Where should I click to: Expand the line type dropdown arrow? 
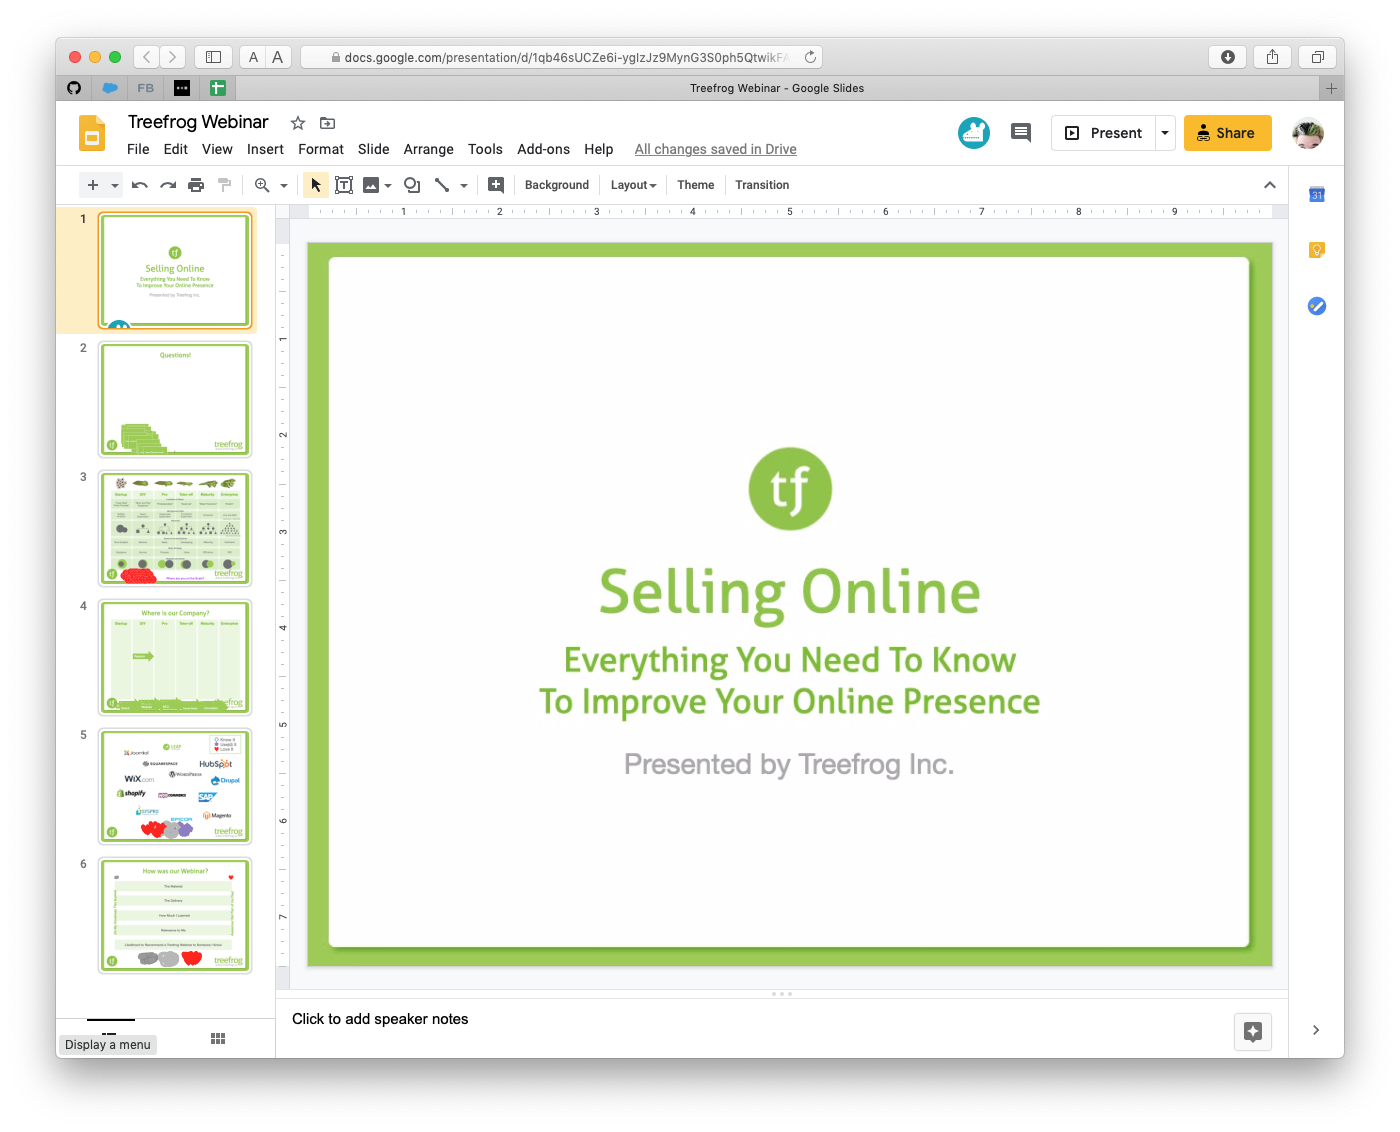click(x=464, y=186)
